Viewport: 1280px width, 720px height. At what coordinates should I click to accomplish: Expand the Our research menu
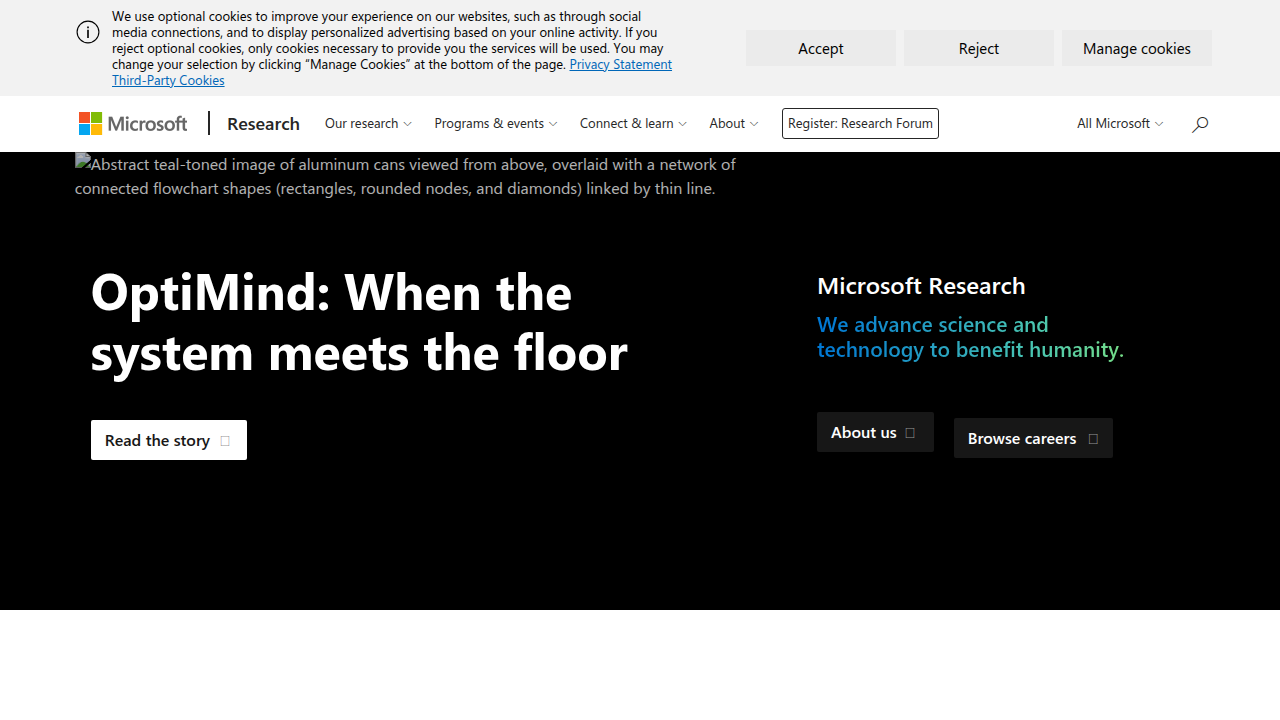pos(368,123)
